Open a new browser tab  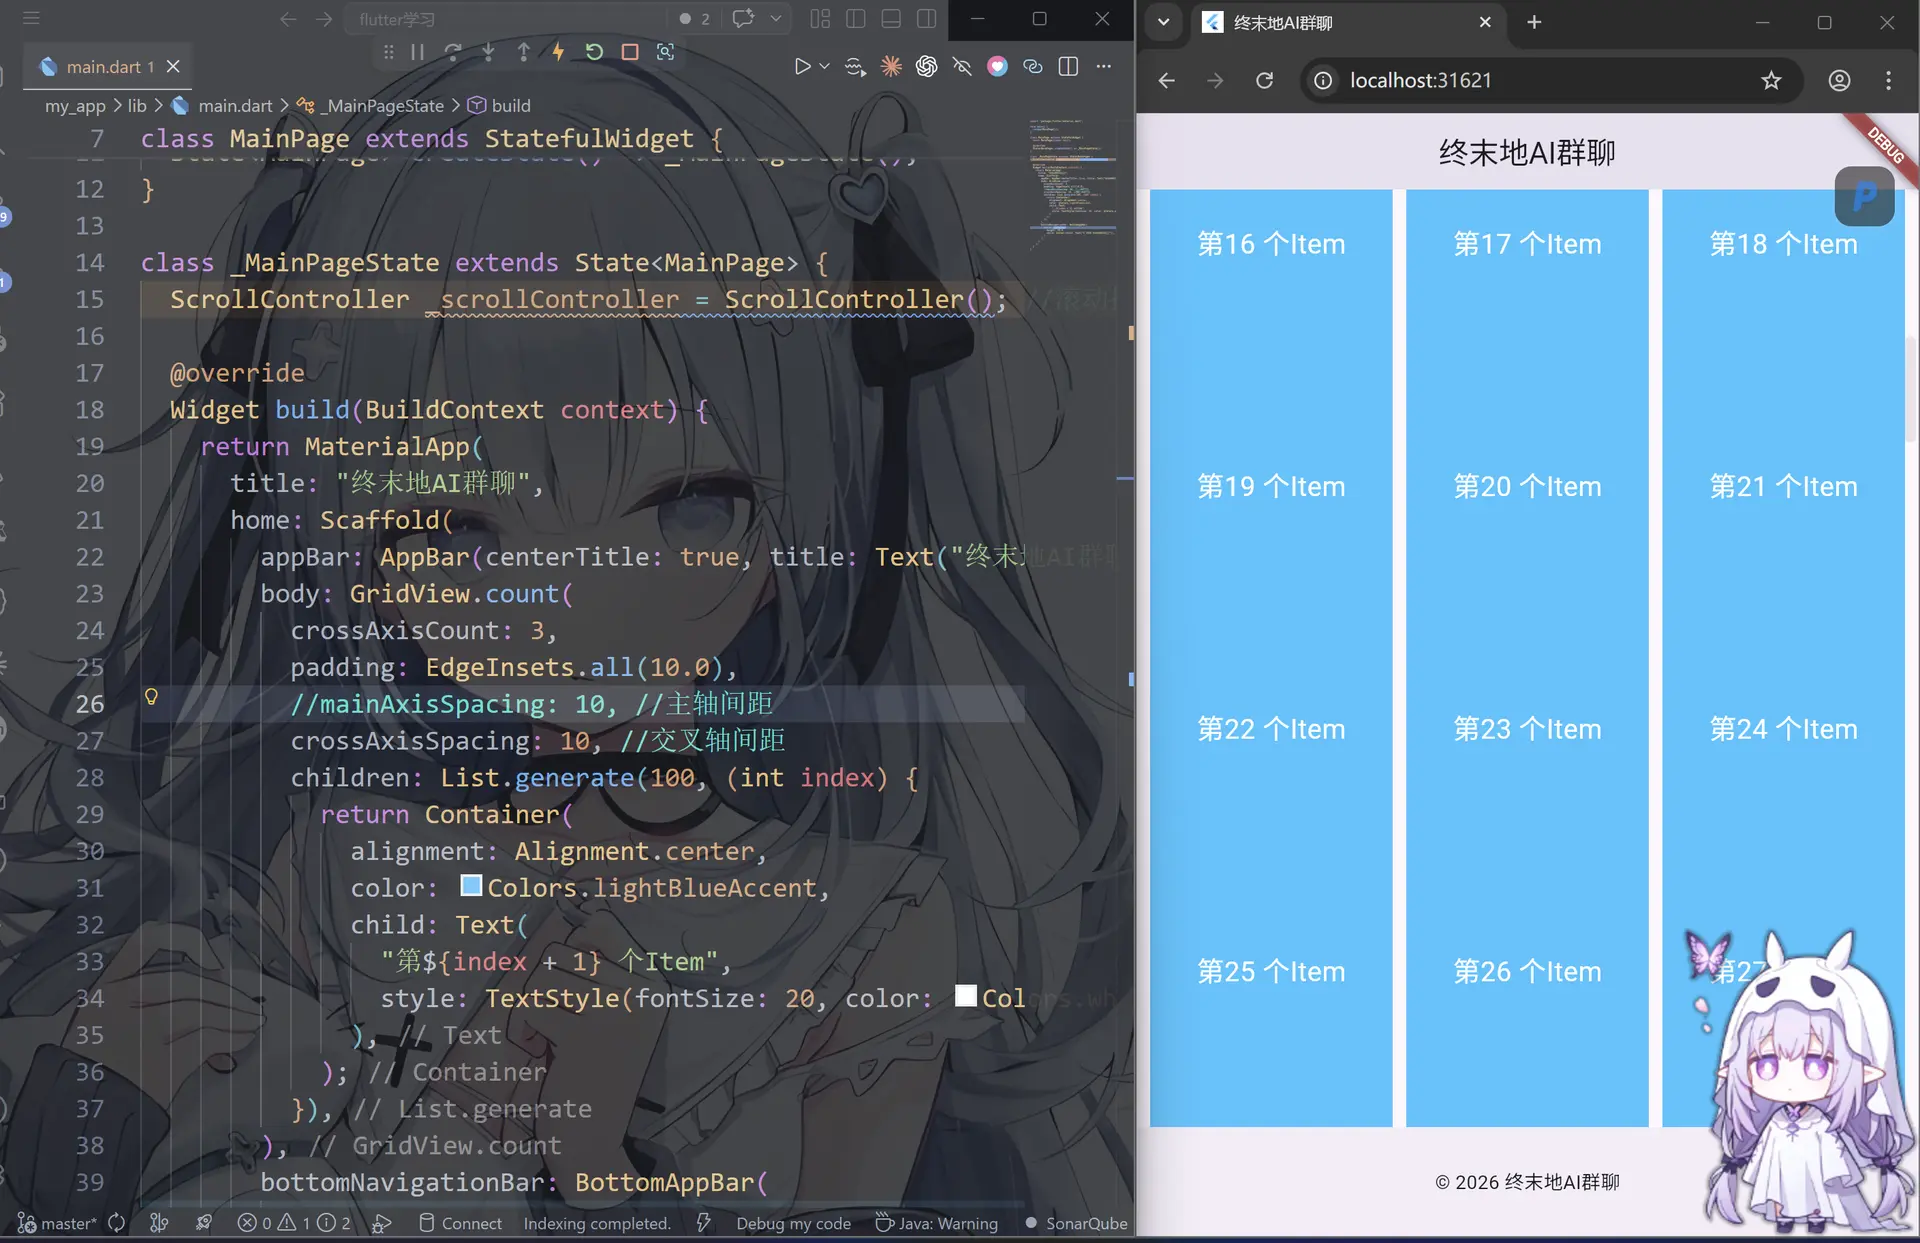point(1534,22)
